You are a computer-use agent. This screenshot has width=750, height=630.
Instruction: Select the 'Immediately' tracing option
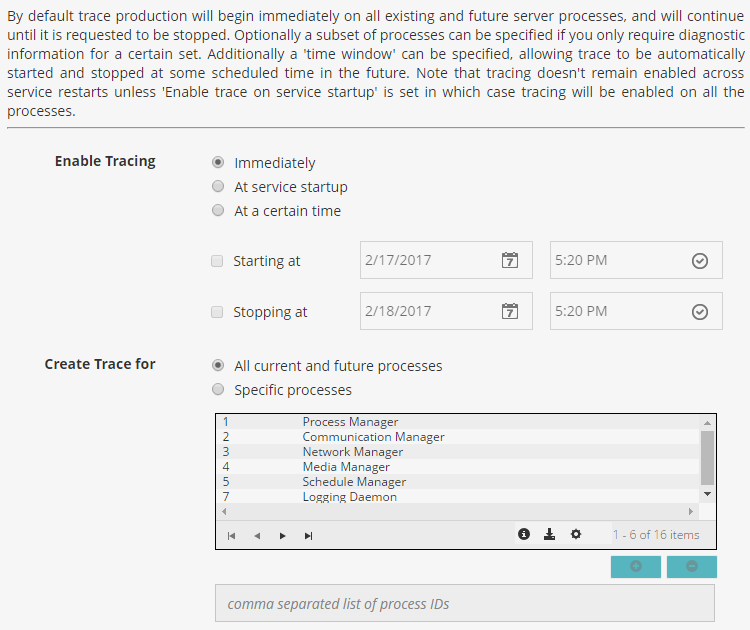click(218, 163)
